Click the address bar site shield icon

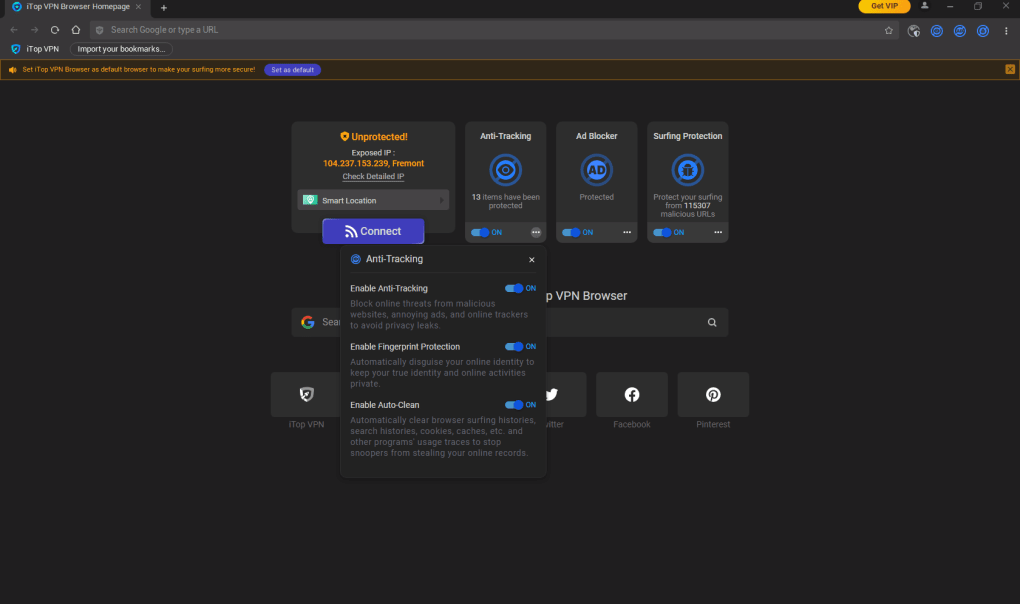[100, 30]
